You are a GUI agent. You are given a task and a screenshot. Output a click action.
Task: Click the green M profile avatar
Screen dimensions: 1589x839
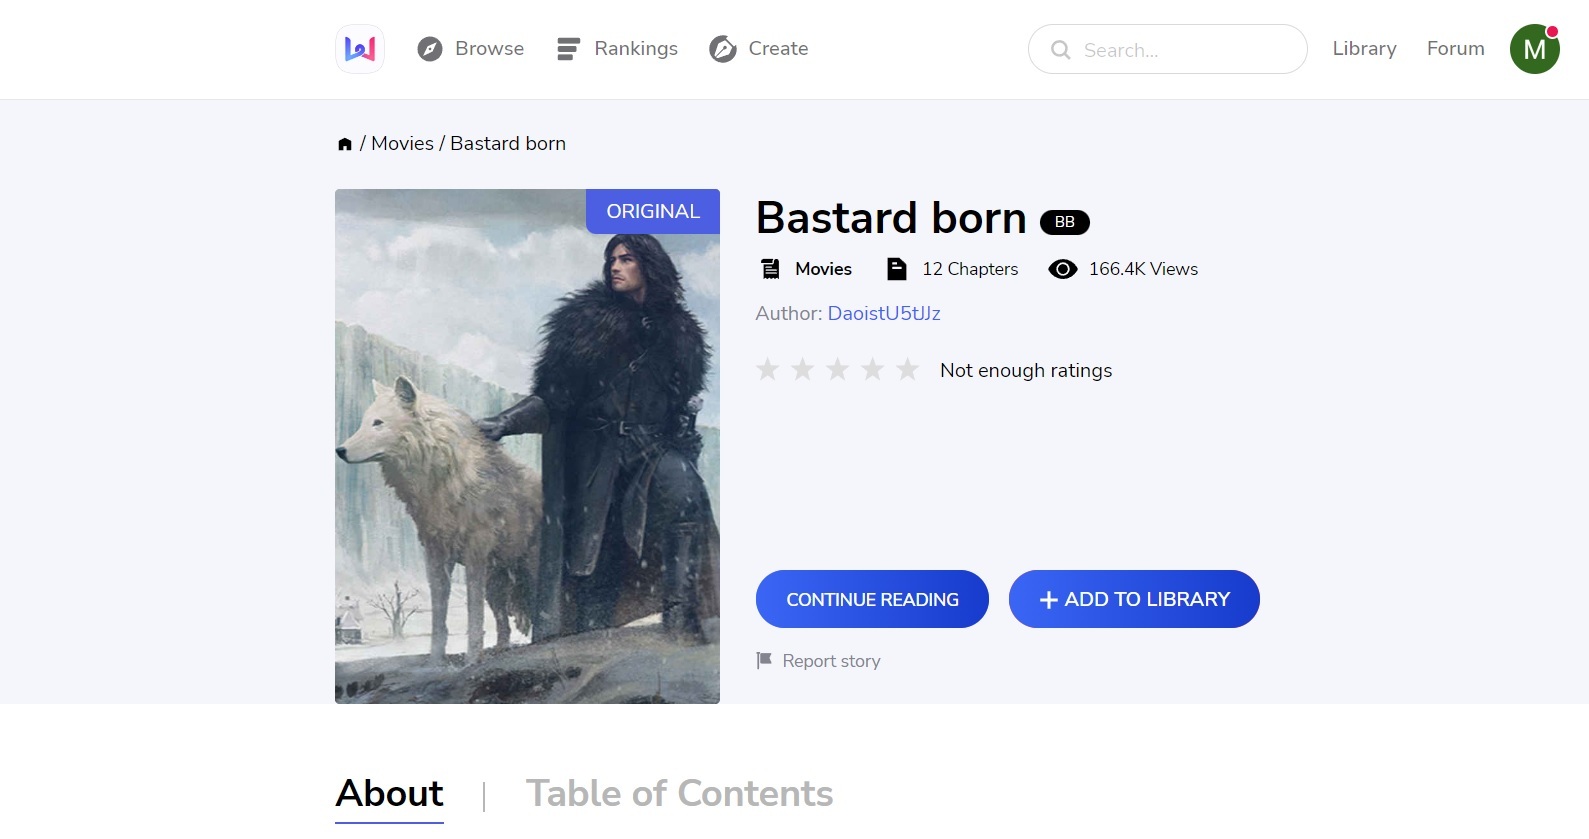pos(1534,49)
